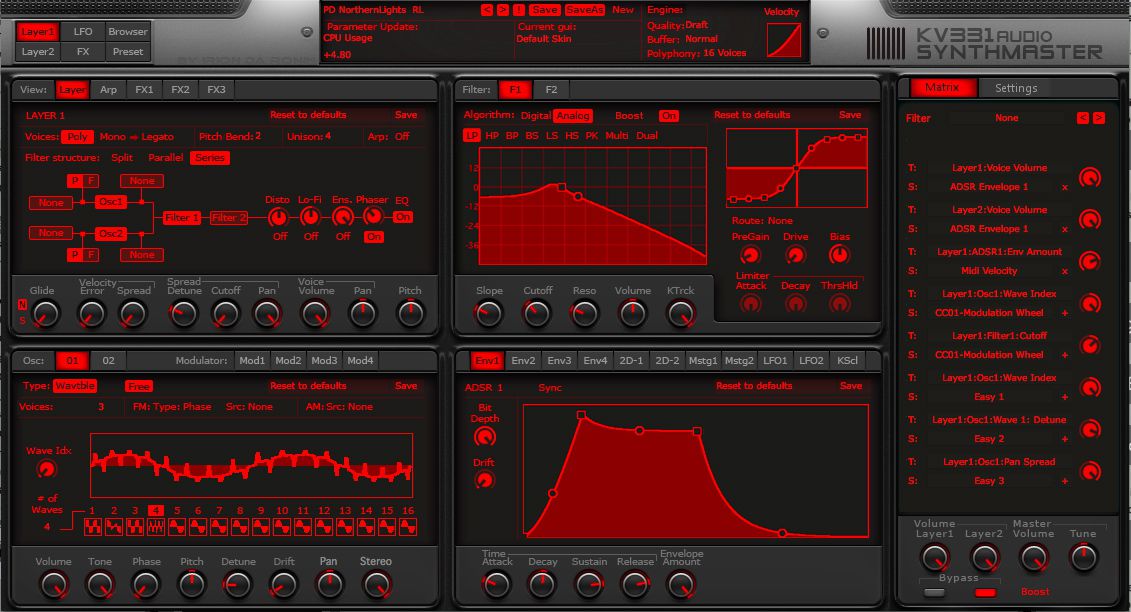Viewport: 1131px width, 612px height.
Task: Turn off the Phaser On switch
Action: coord(374,237)
